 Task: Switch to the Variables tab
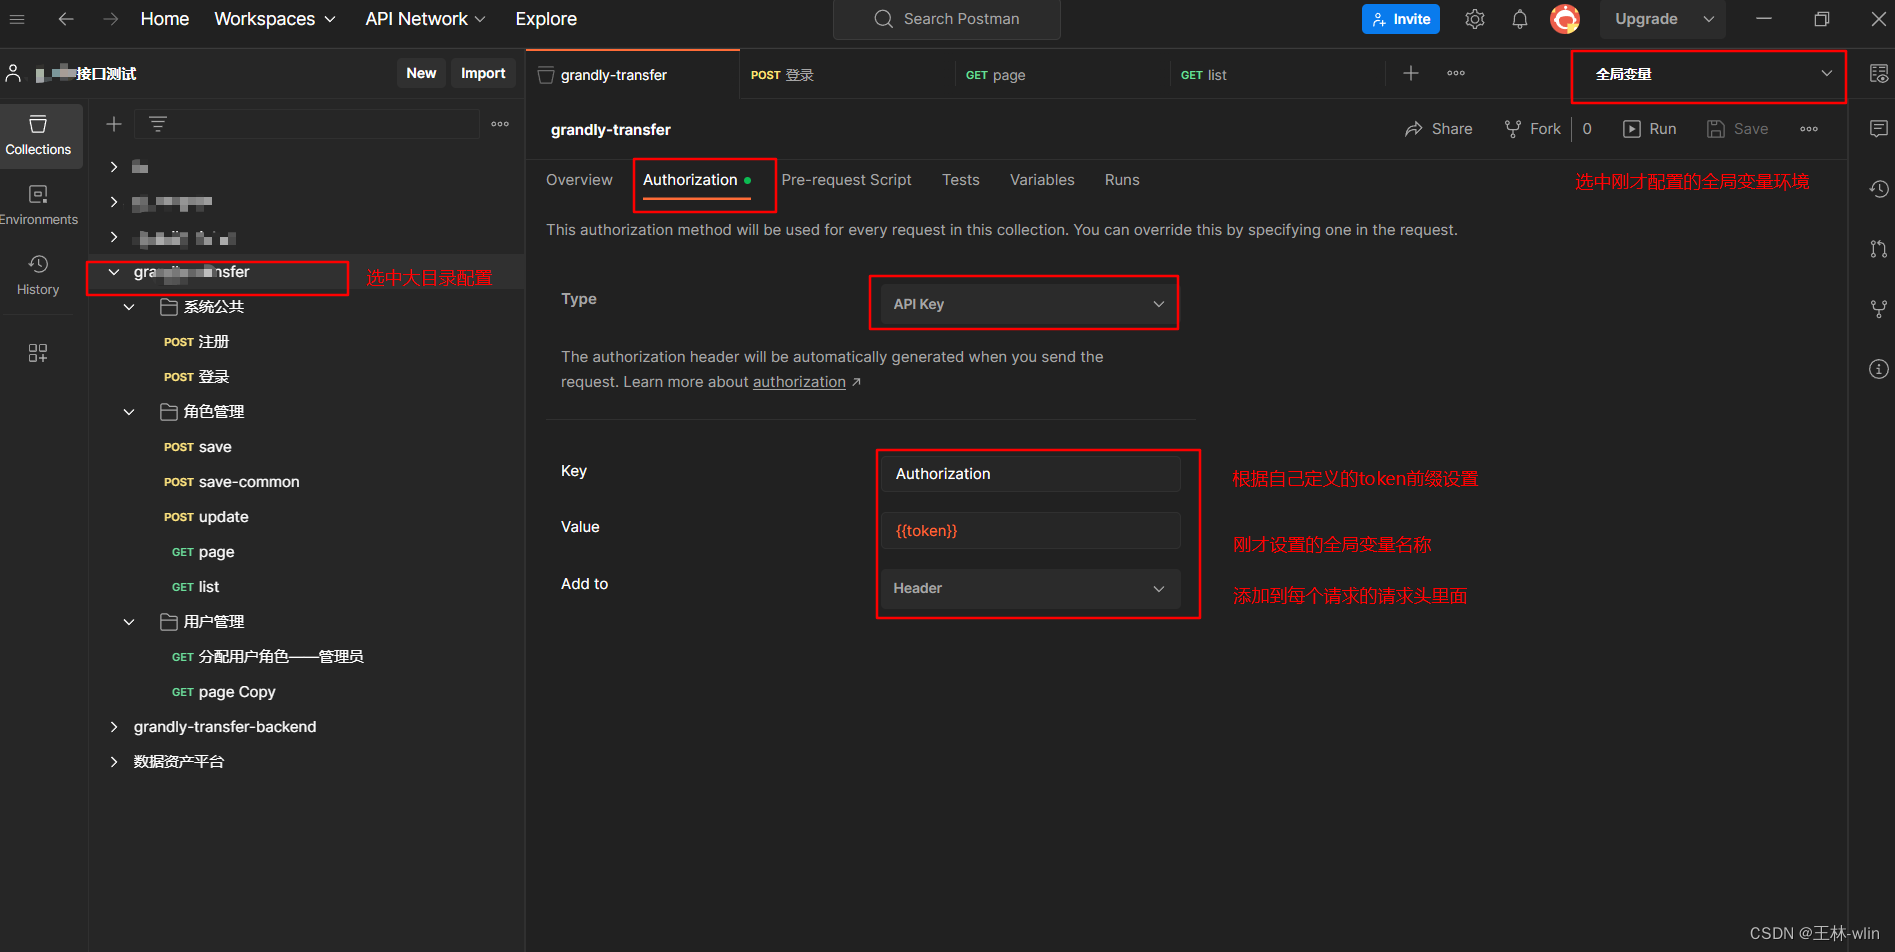tap(1042, 180)
